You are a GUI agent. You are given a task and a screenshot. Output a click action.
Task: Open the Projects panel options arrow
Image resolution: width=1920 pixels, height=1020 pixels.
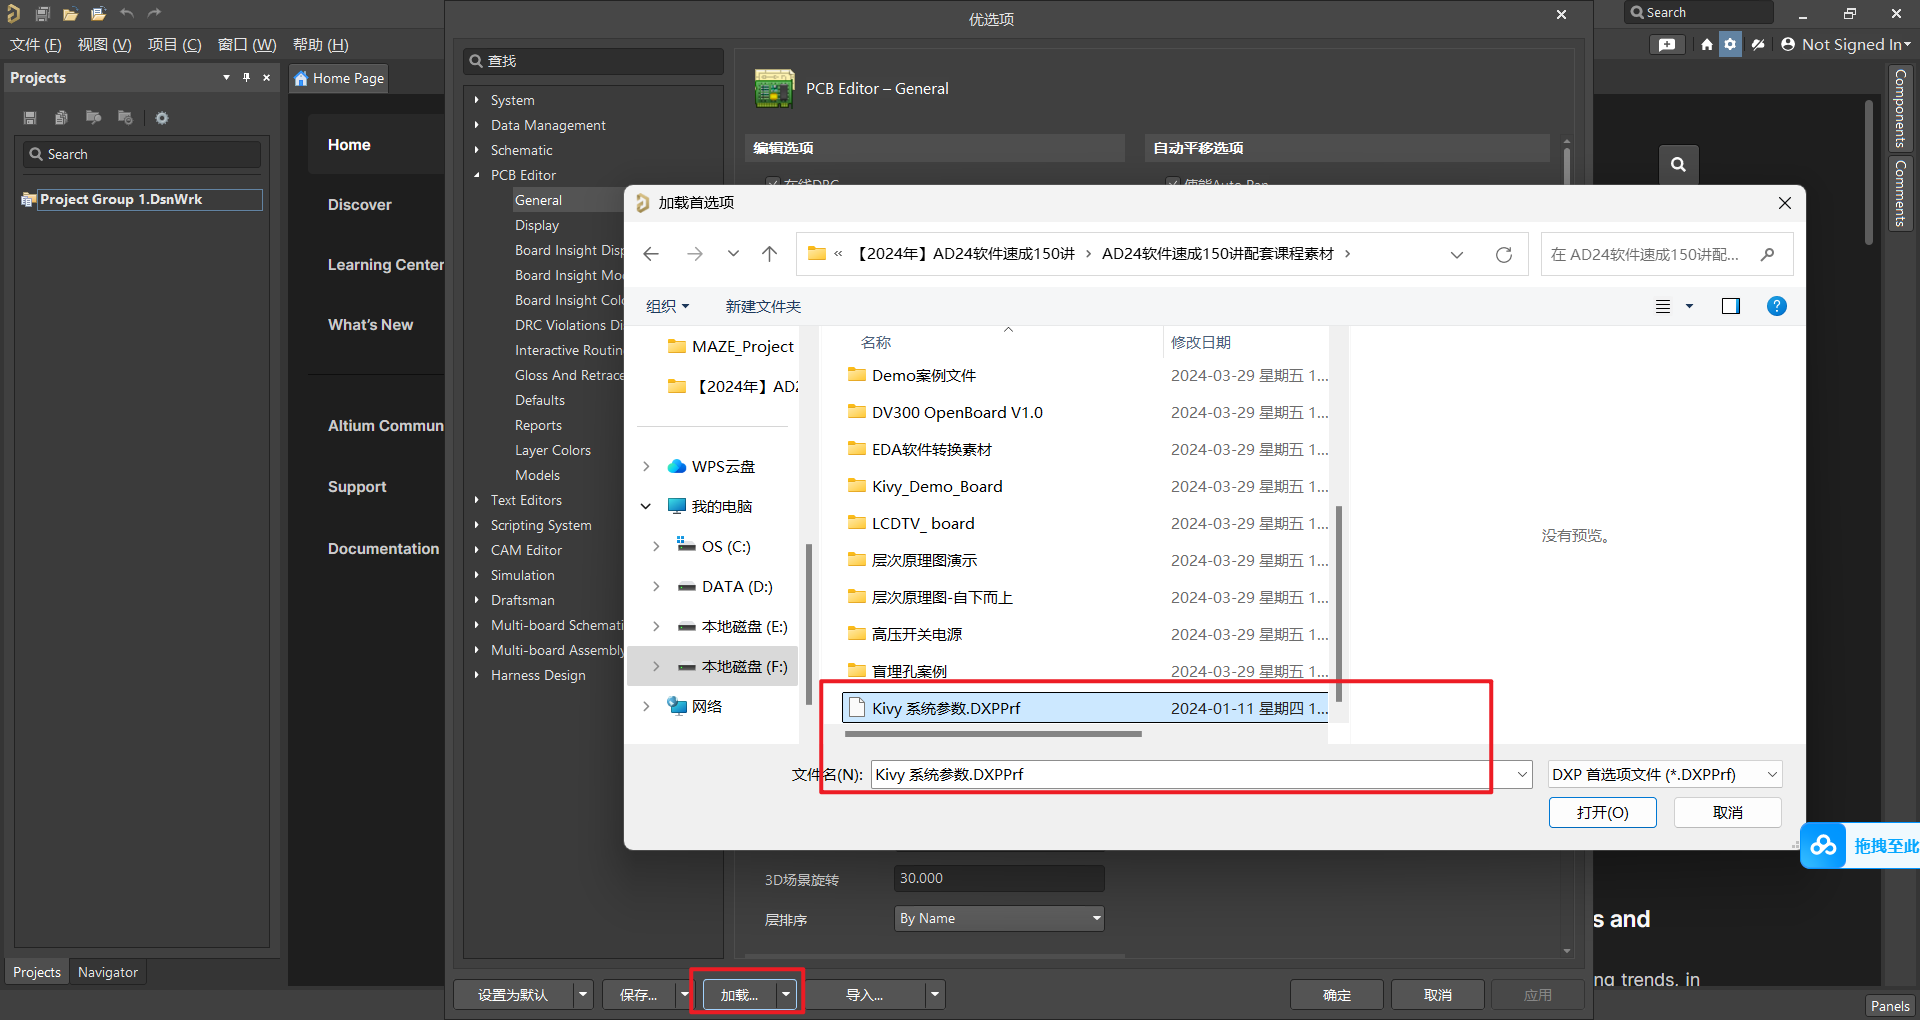tap(227, 77)
